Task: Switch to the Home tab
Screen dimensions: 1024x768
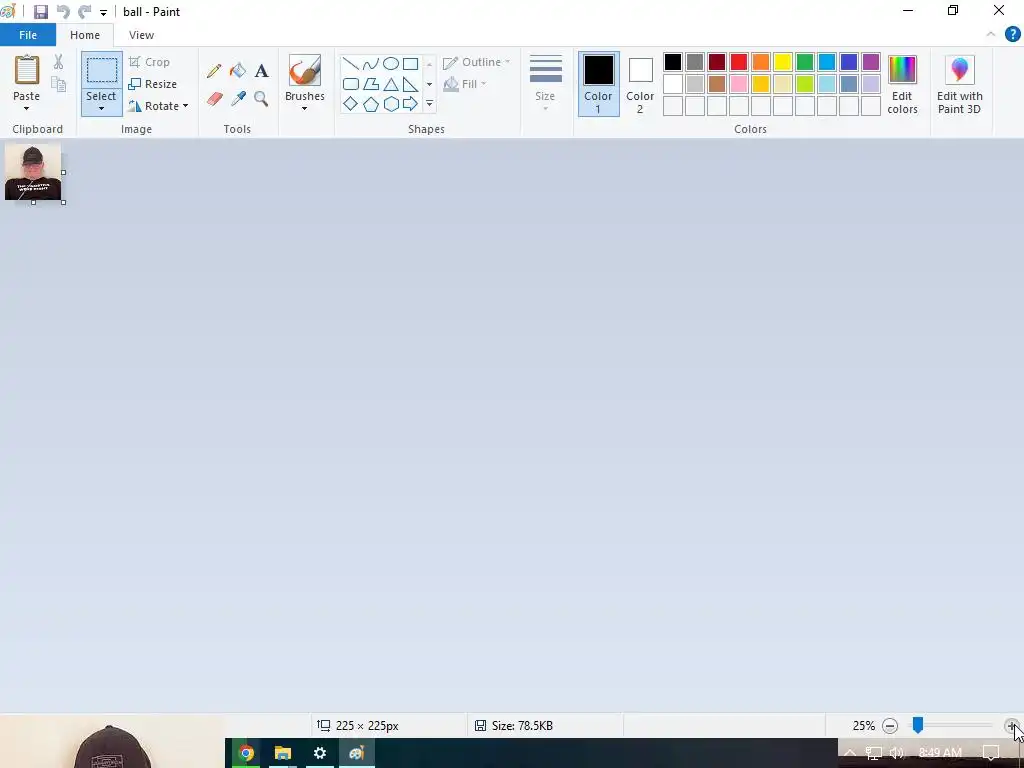Action: coord(85,35)
